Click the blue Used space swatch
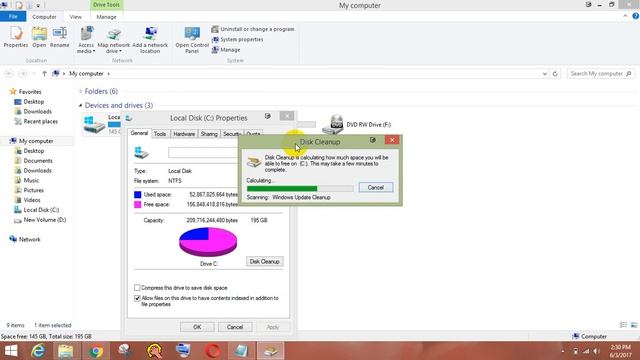This screenshot has width=640, height=360. click(x=138, y=195)
